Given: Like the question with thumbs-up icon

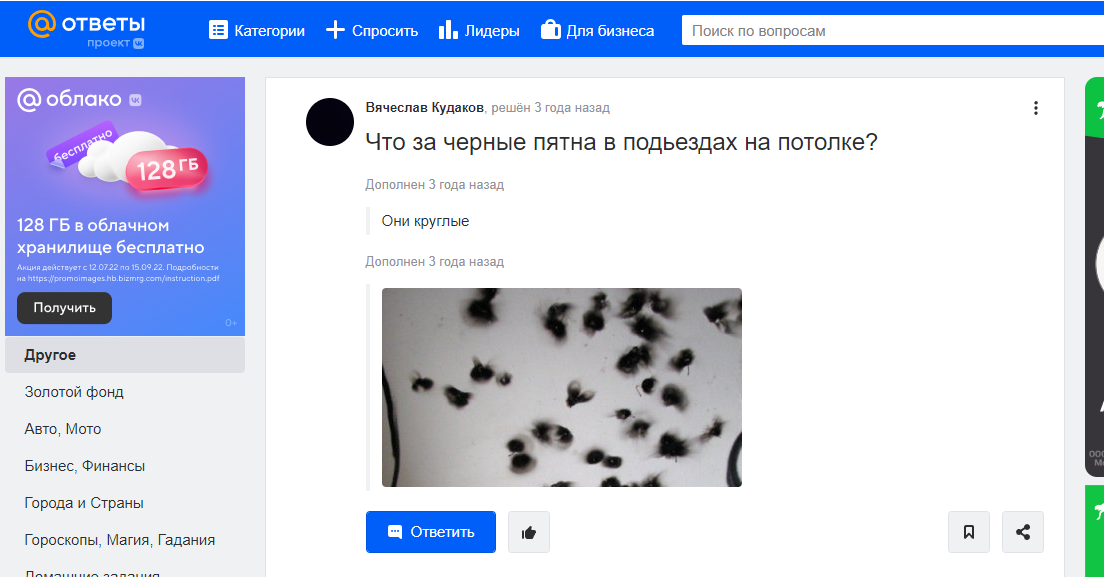Looking at the screenshot, I should 529,532.
